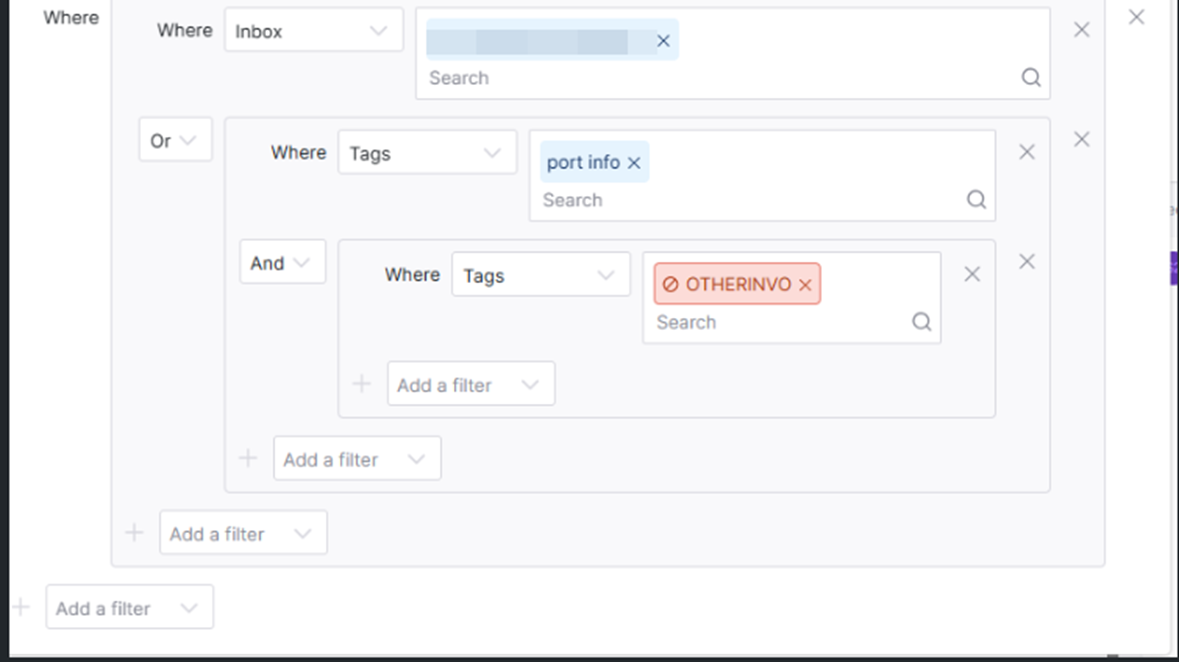Click search magnifier icon in Inbox field
Image resolution: width=1179 pixels, height=662 pixels.
point(1031,78)
